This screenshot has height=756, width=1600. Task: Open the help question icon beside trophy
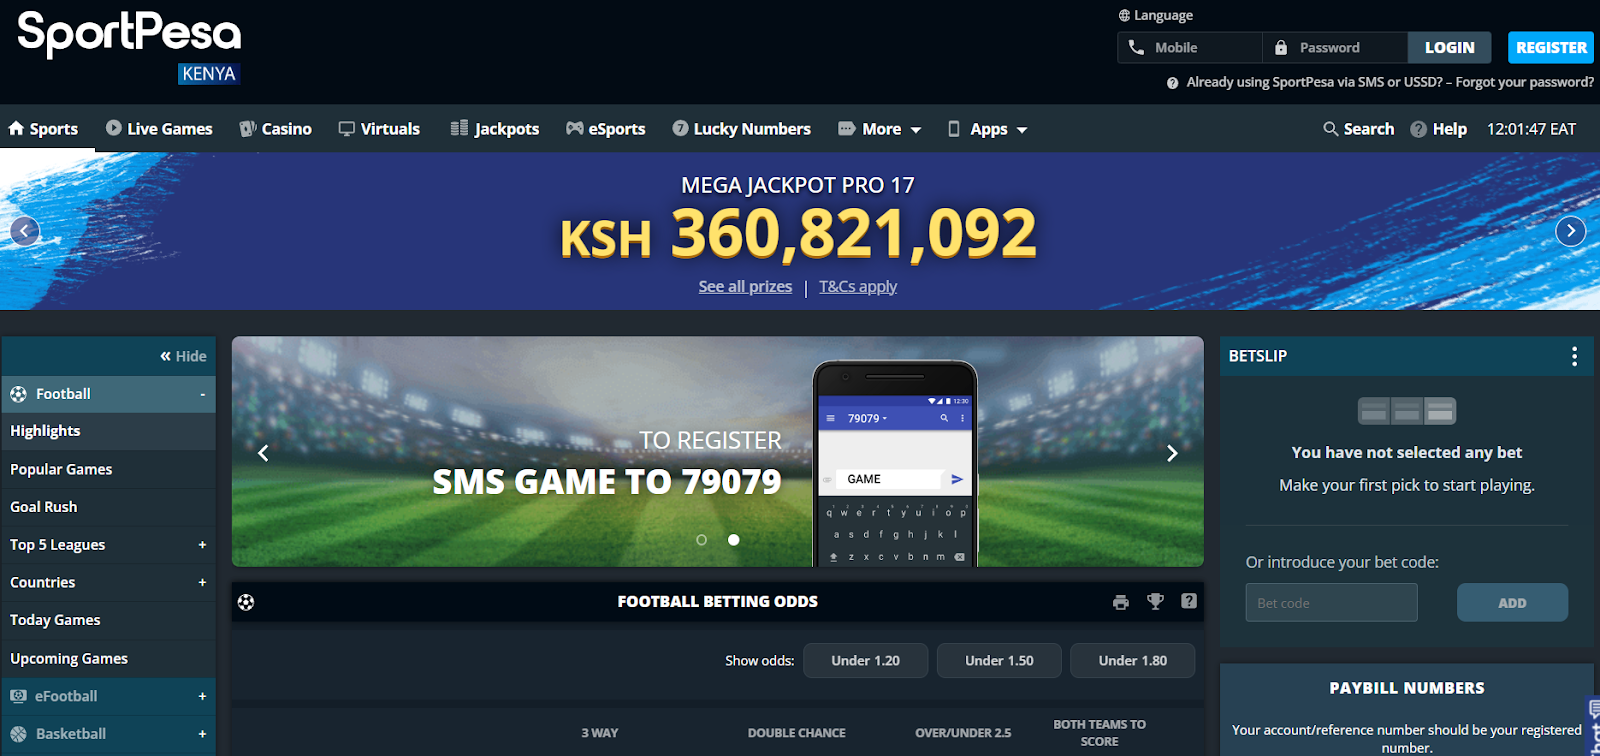pos(1188,601)
